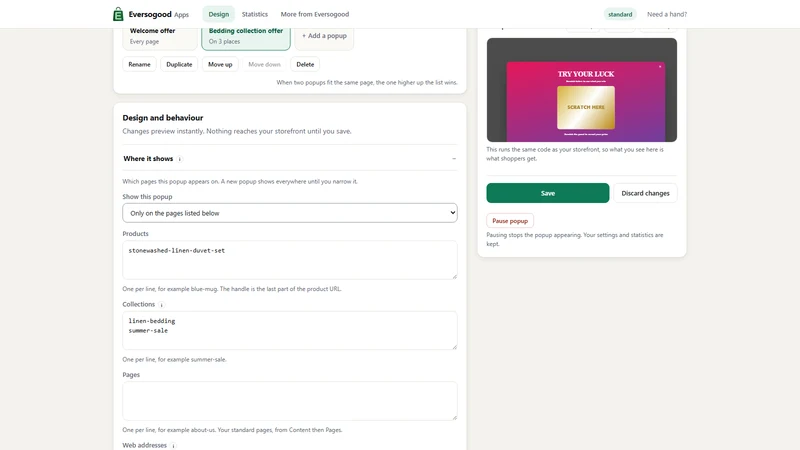Click the SCRATCH HERE card in preview
Screen dimensions: 800x450
point(586,107)
